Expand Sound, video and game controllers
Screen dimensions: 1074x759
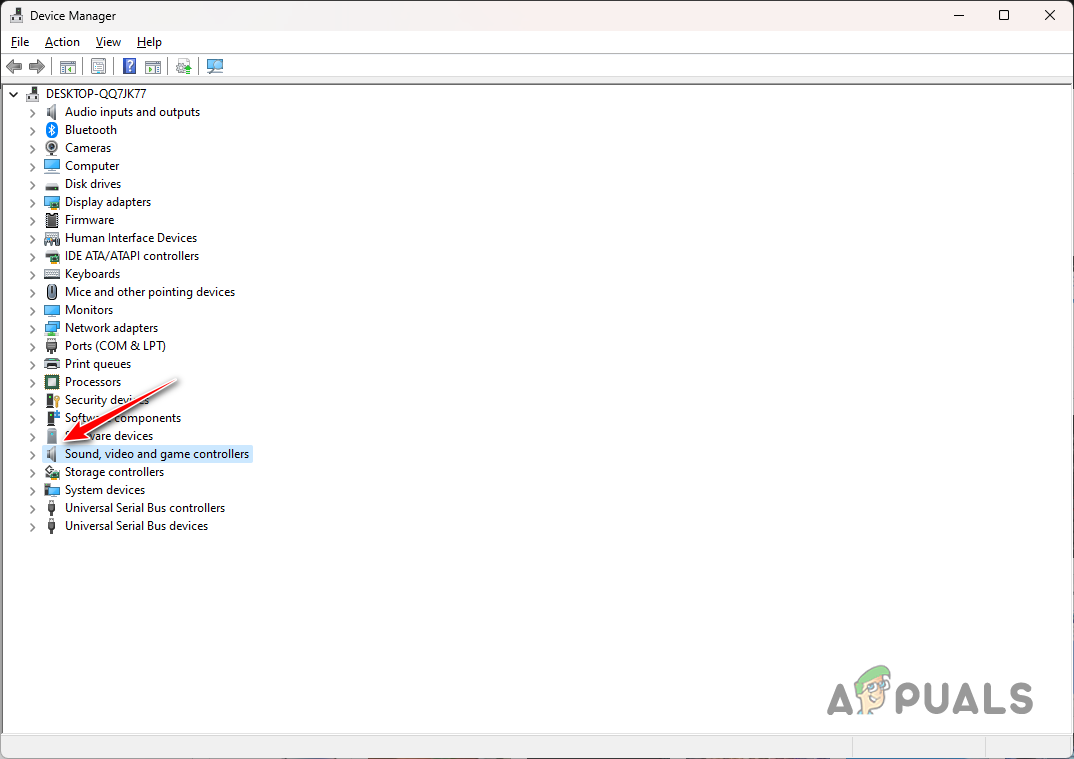coord(32,454)
